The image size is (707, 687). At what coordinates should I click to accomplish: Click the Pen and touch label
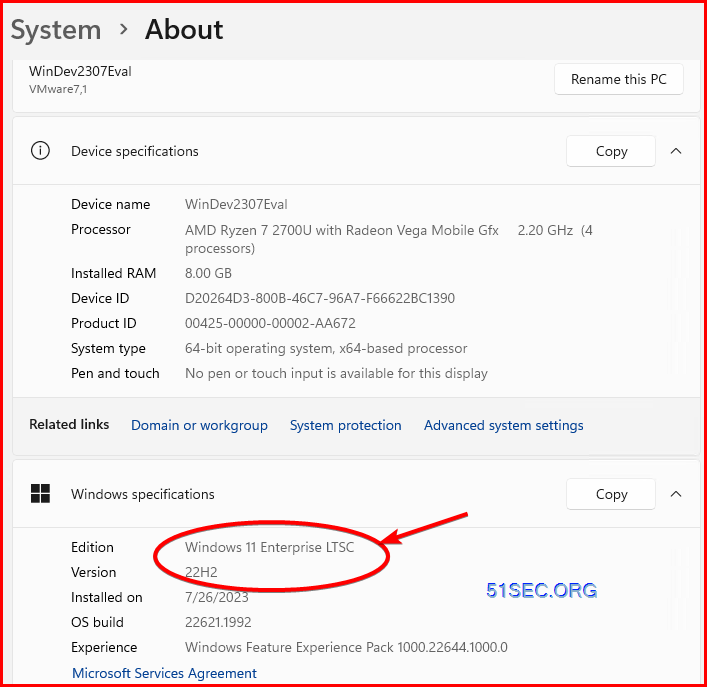(x=115, y=373)
